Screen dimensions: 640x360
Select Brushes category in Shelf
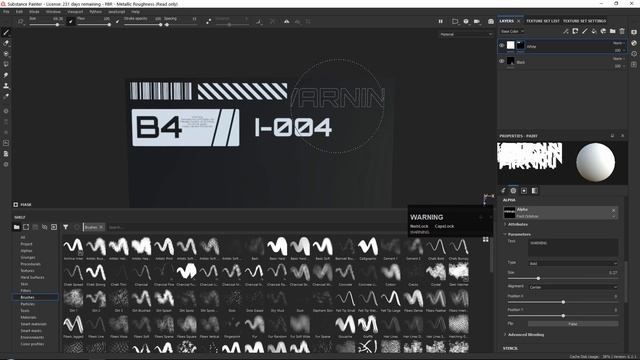[35, 297]
